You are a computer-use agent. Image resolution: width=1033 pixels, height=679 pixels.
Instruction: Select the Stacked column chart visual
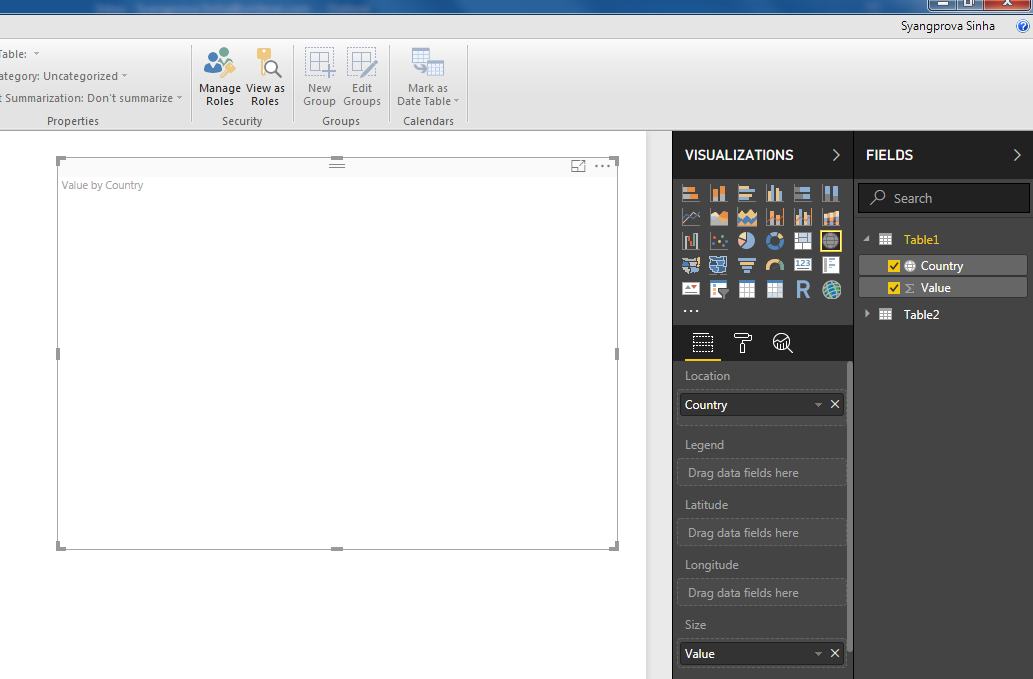tap(718, 193)
